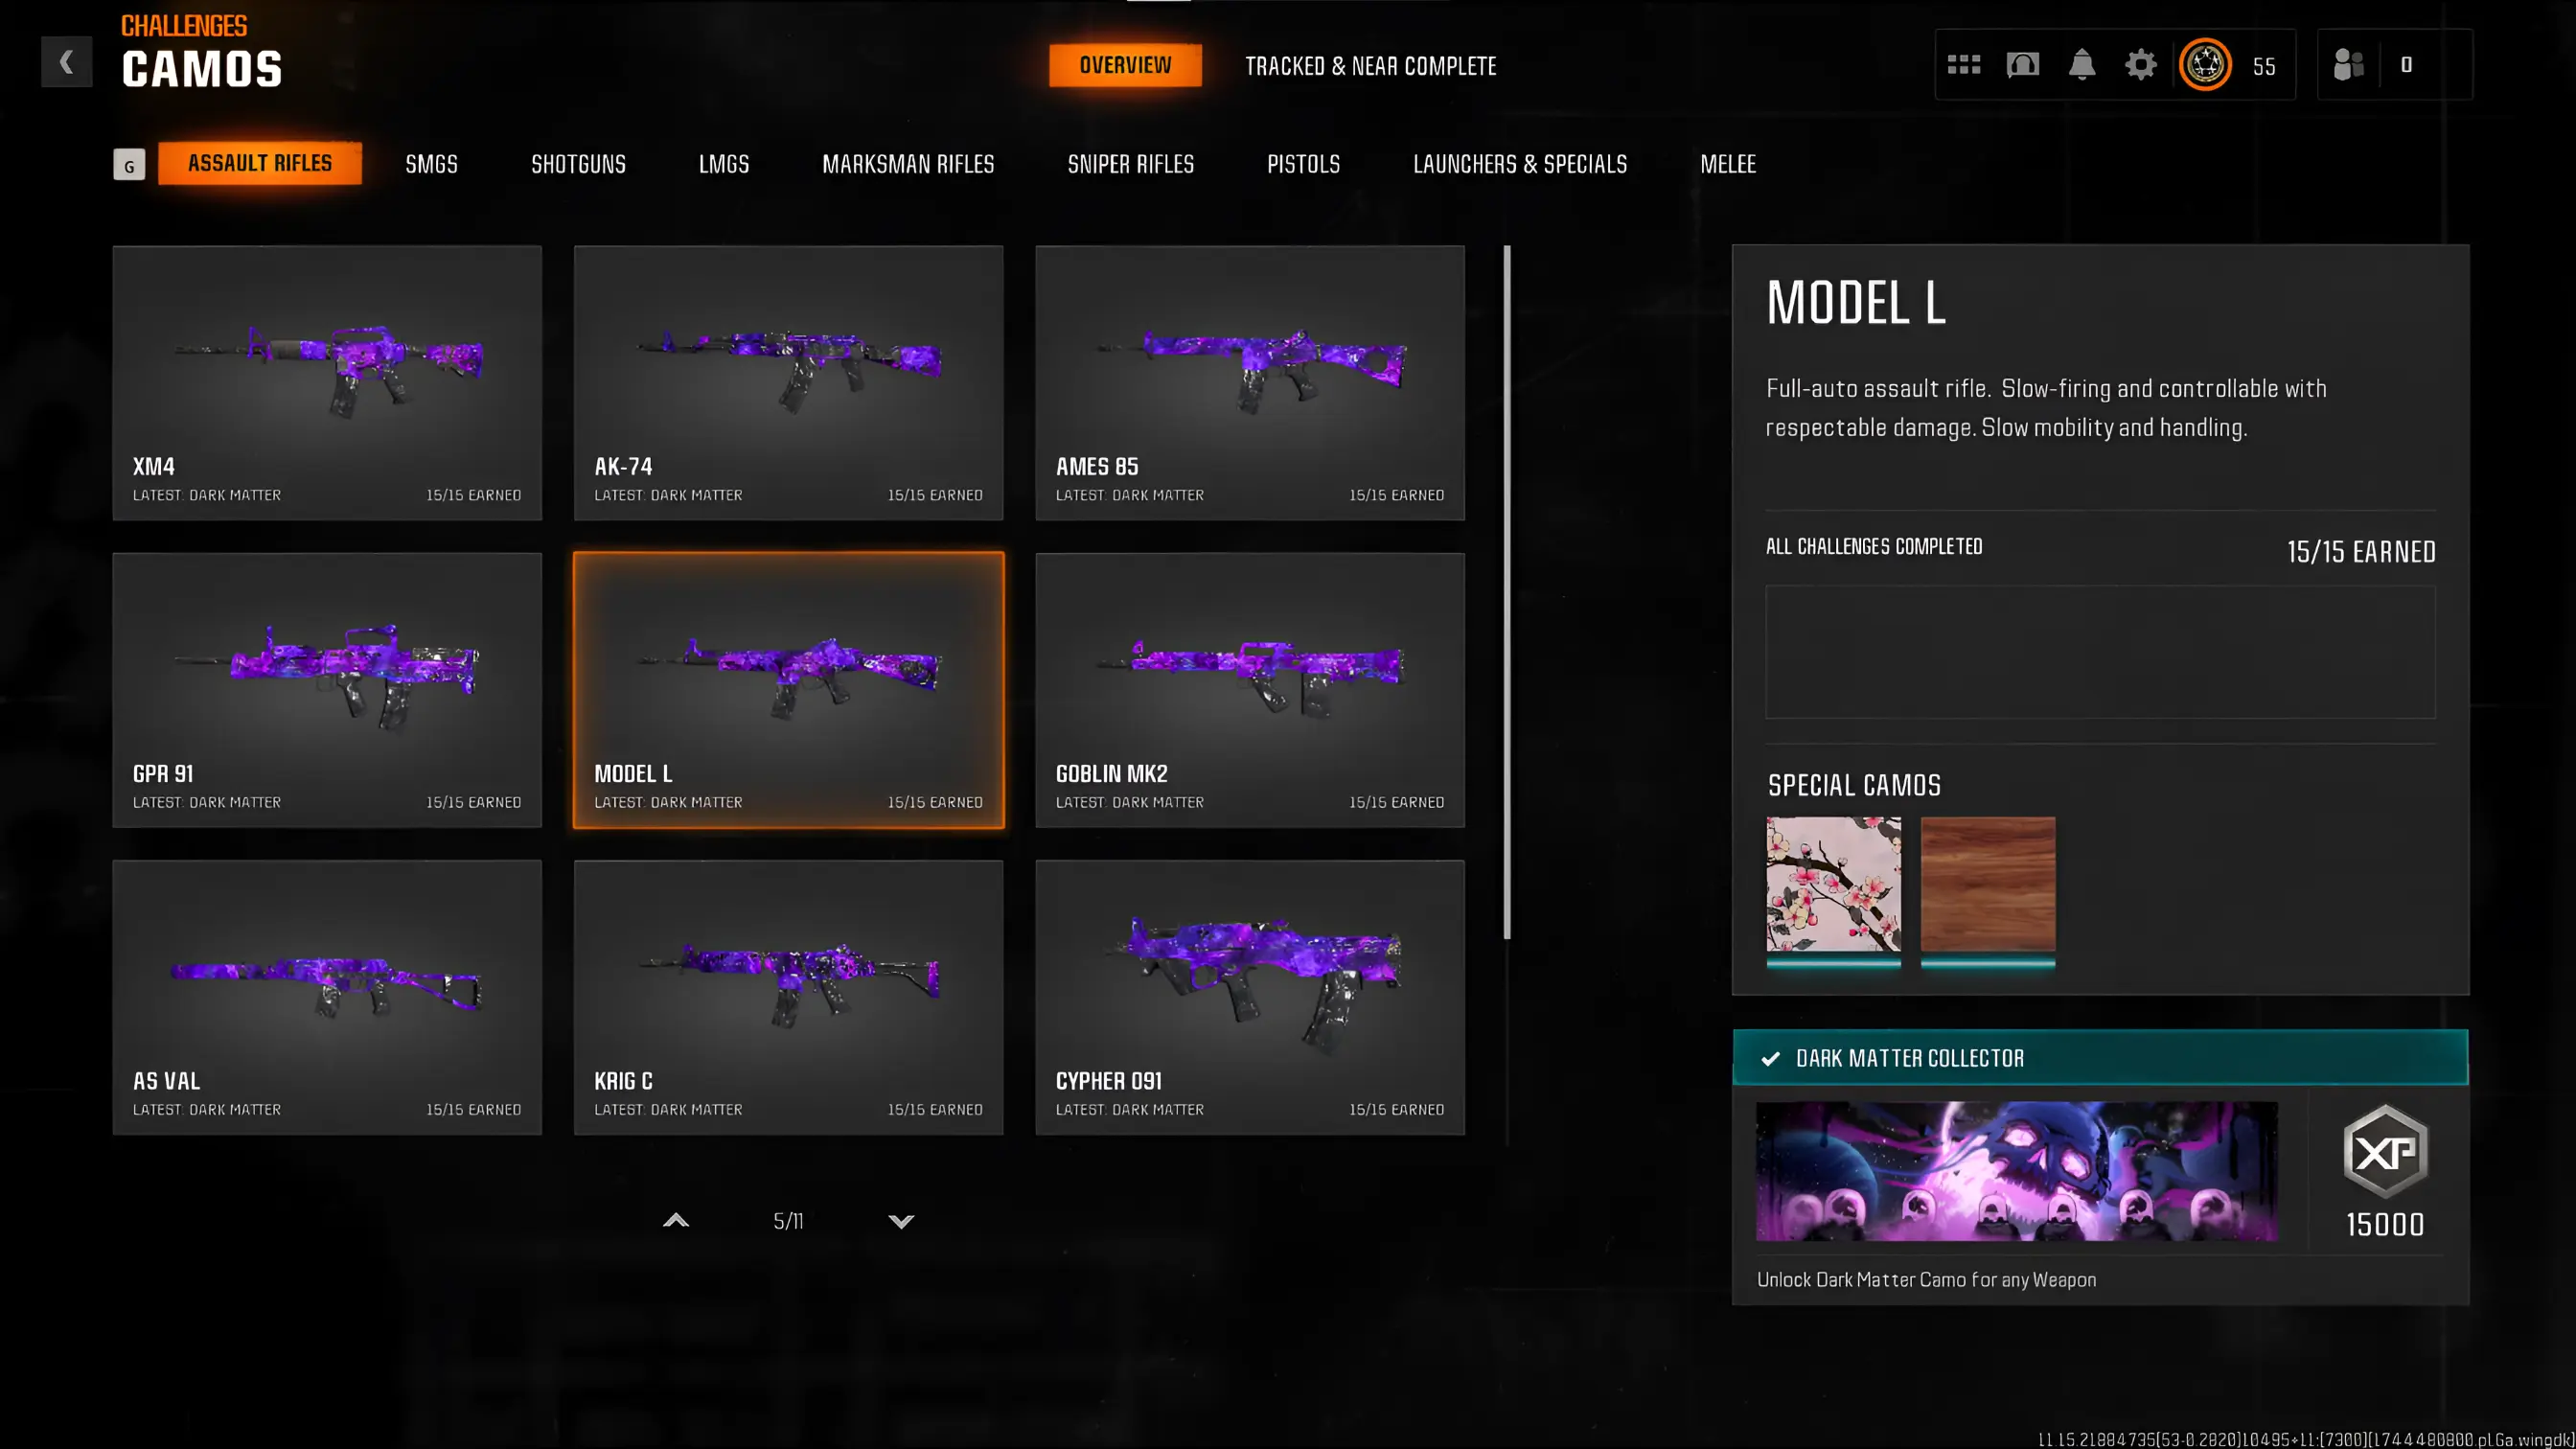Switch to the Sniper Rifles tab
2576x1449 pixels.
(x=1130, y=164)
